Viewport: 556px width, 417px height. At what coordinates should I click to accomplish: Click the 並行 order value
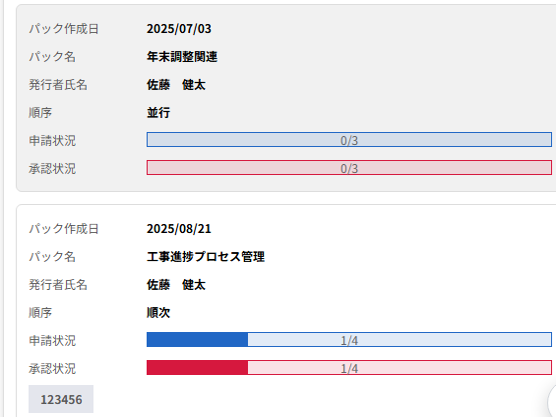coord(159,113)
